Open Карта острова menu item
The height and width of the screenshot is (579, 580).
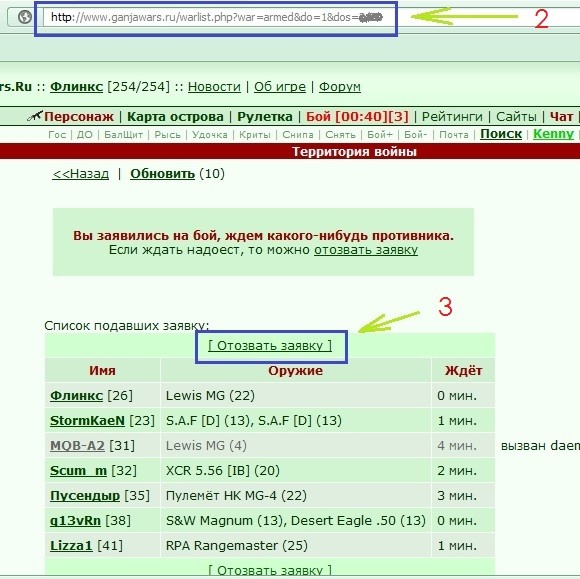click(175, 117)
